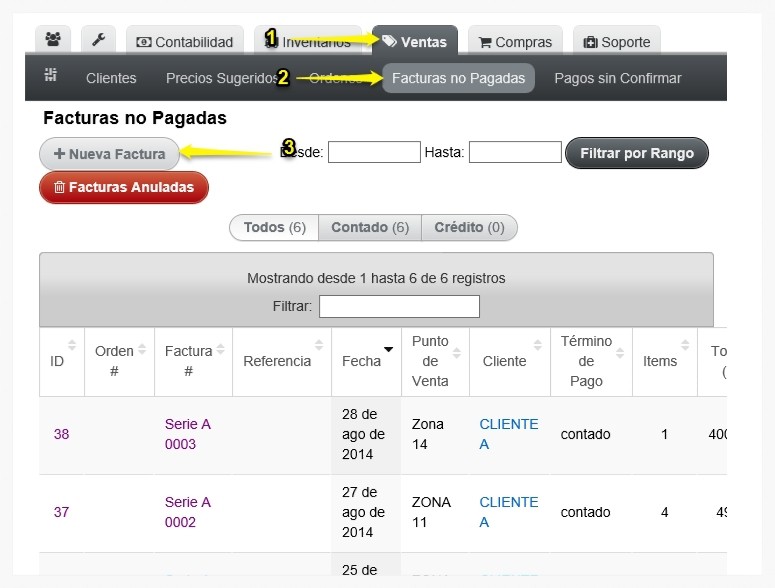Open invoice Serie A 0003
The width and height of the screenshot is (775, 588).
(x=188, y=434)
